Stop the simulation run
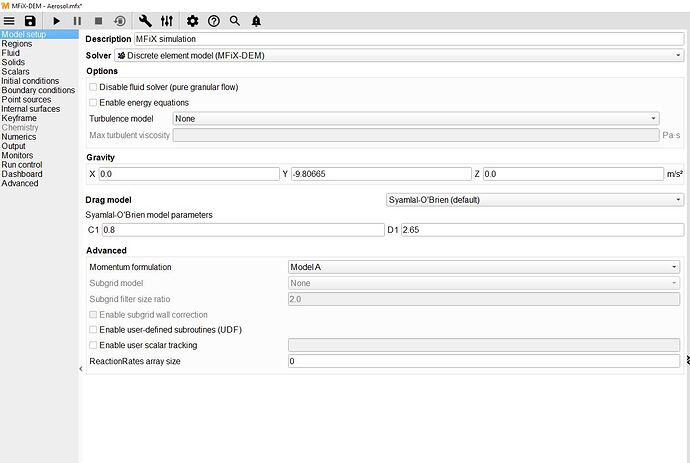 99,21
